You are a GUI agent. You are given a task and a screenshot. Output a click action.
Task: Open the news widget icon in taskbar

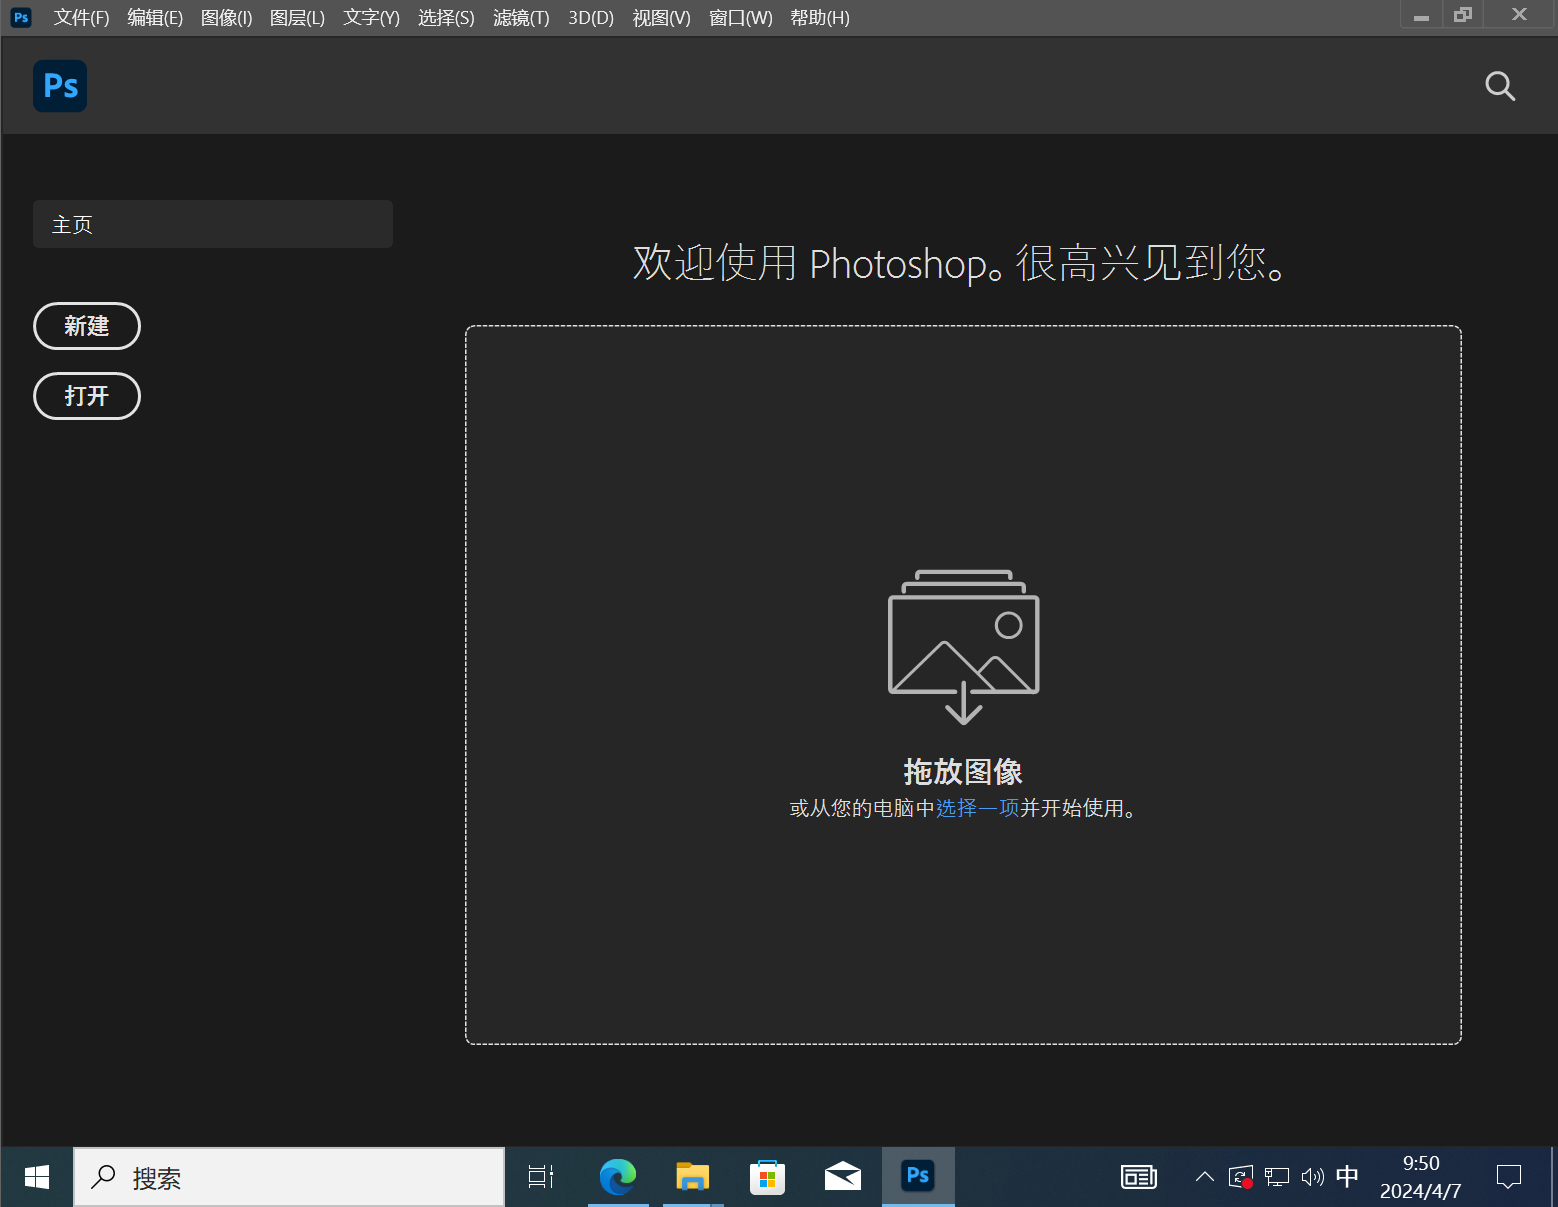click(x=1139, y=1177)
